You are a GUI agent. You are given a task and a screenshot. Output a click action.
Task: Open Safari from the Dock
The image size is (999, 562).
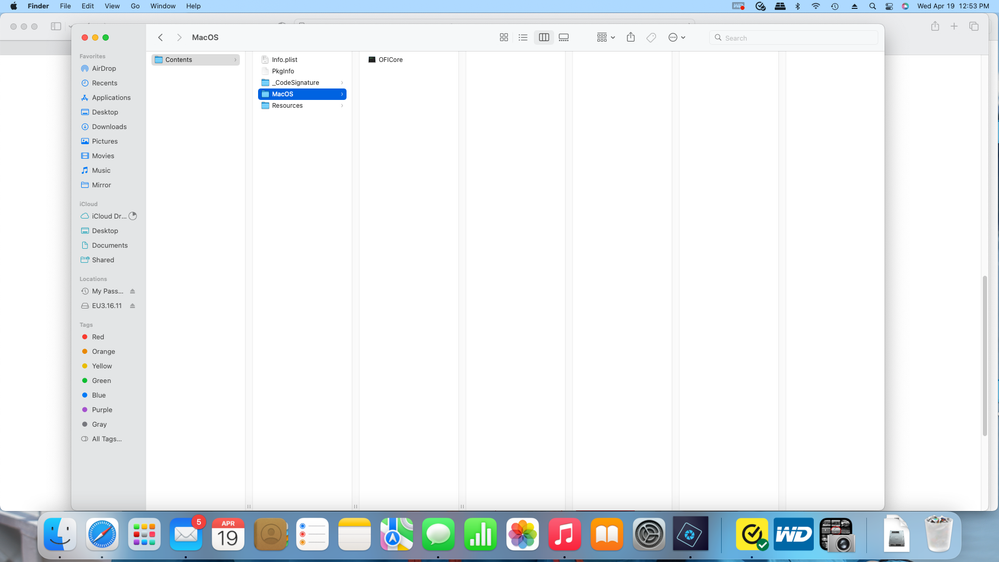coord(102,534)
